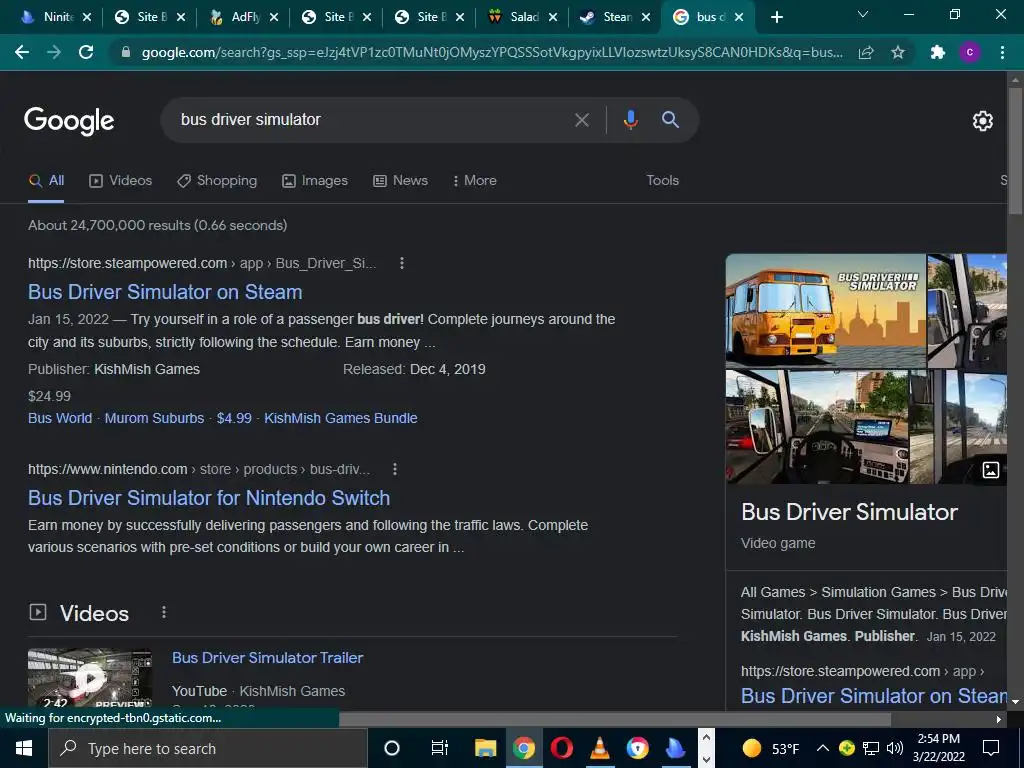Open knowledge panel Steam result link

click(x=874, y=696)
